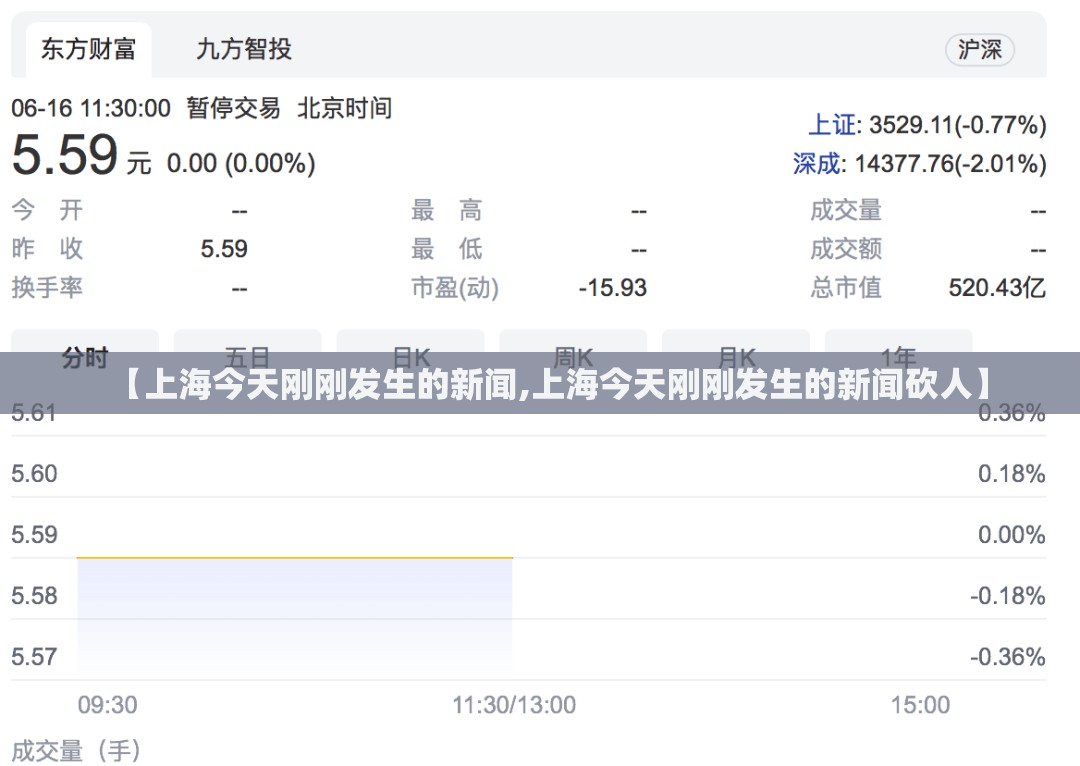Click the 市盈(动) label
Image resolution: width=1080 pixels, height=766 pixels.
pos(454,288)
